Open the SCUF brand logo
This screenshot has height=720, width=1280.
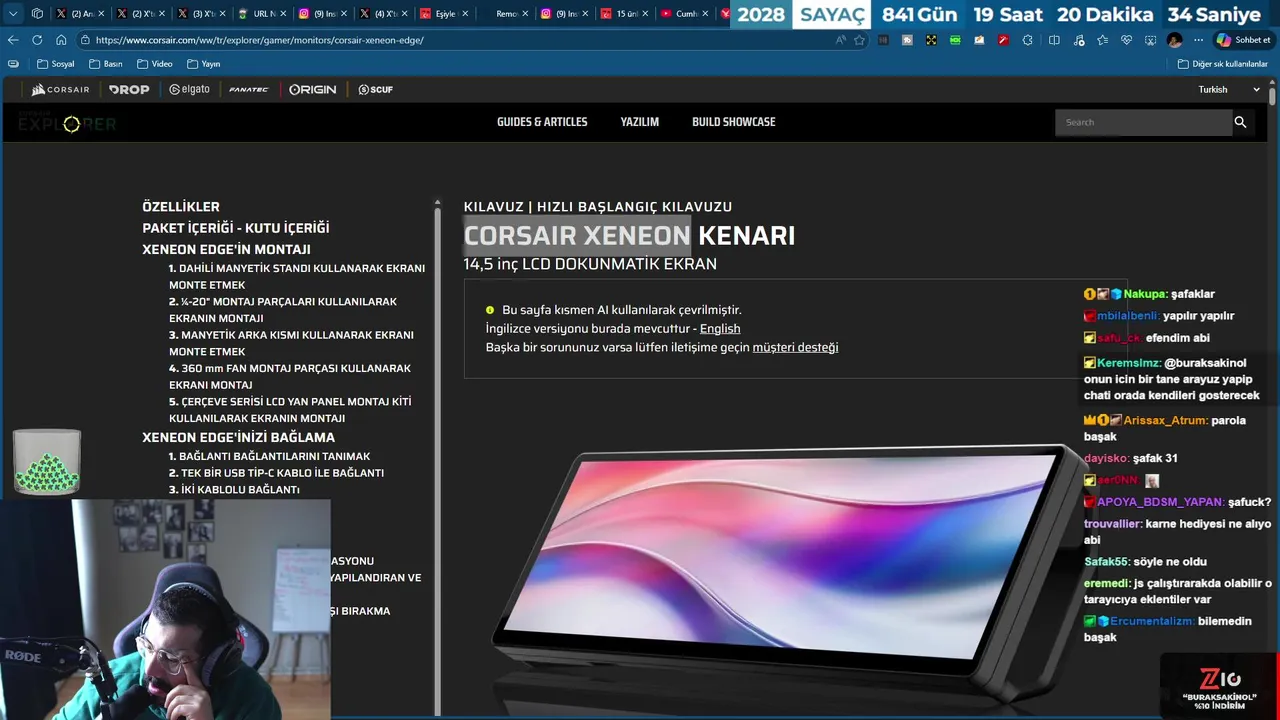pos(376,89)
